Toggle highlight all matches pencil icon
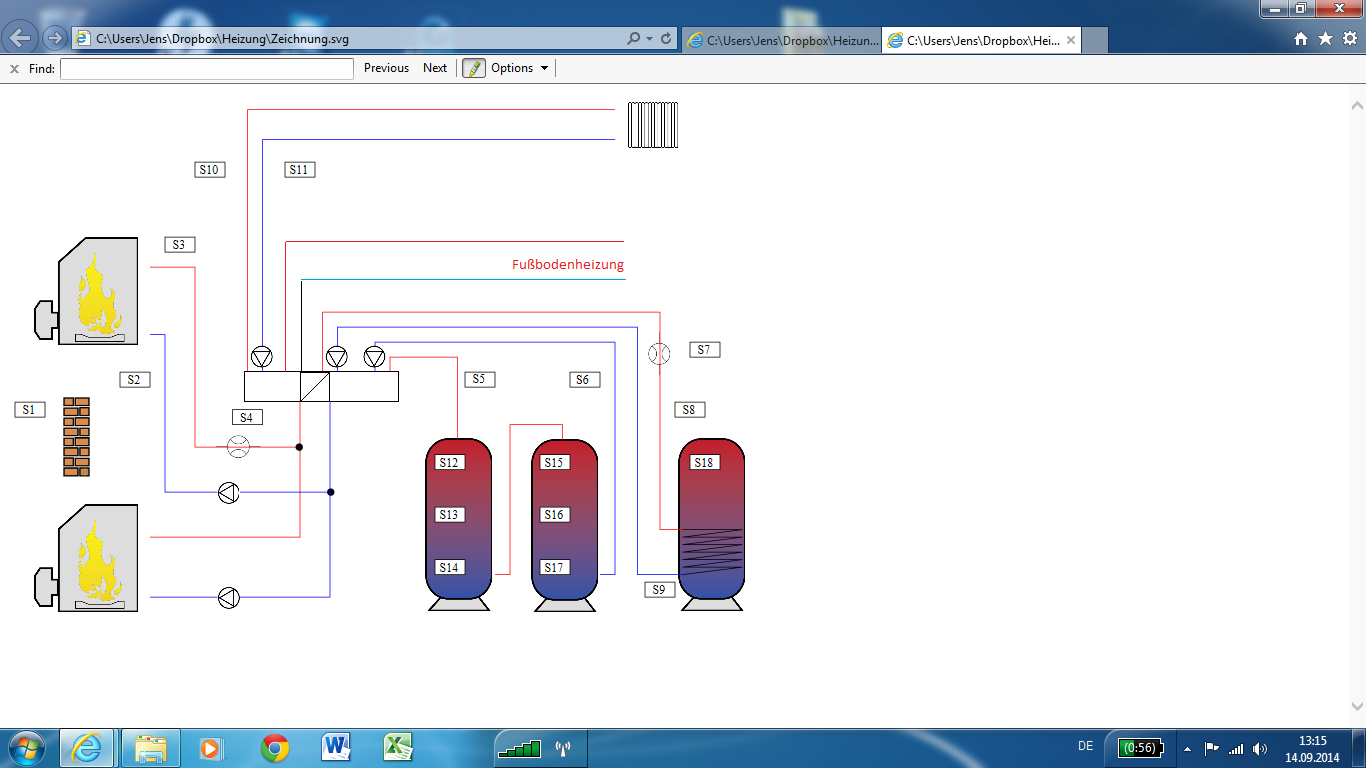The image size is (1366, 768). coord(473,68)
